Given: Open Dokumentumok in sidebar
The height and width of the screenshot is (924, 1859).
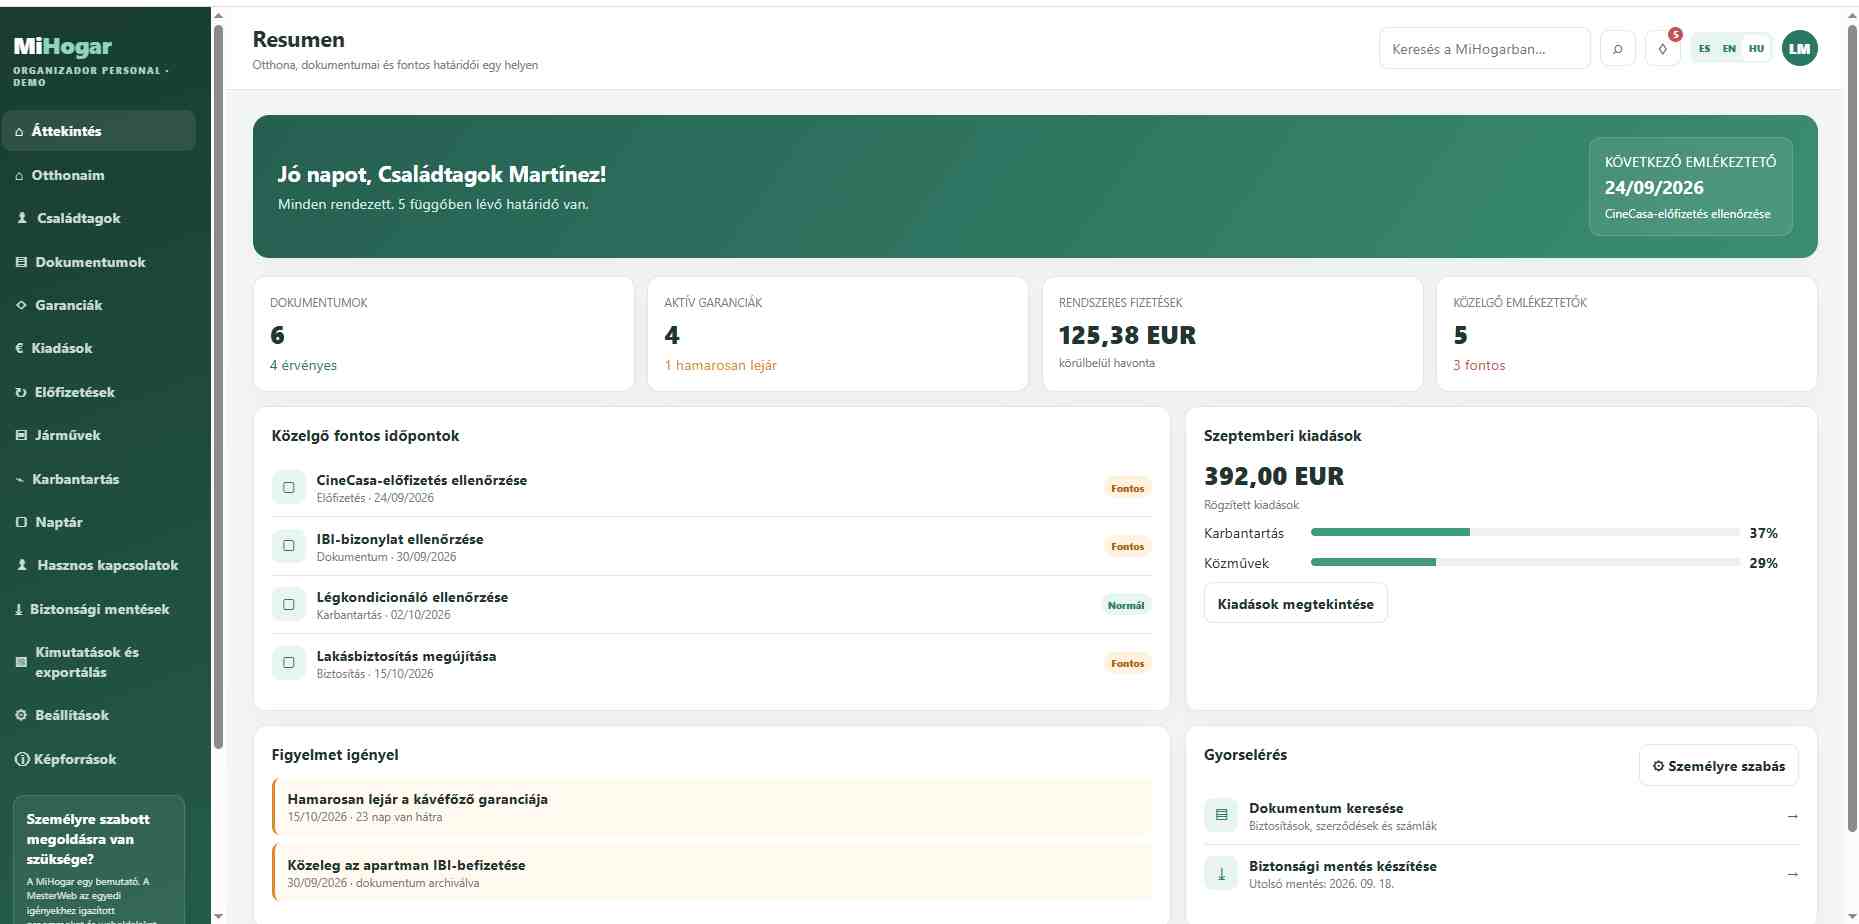Looking at the screenshot, I should click(x=99, y=262).
